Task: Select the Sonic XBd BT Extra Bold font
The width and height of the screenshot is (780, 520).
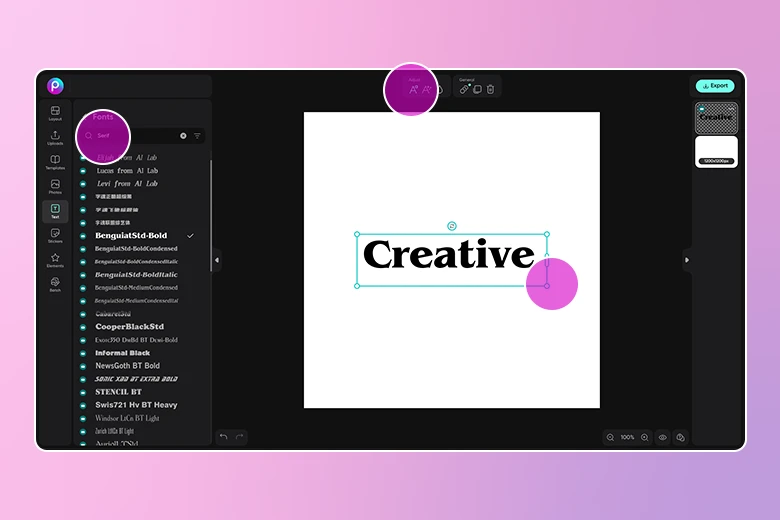Action: click(x=136, y=379)
